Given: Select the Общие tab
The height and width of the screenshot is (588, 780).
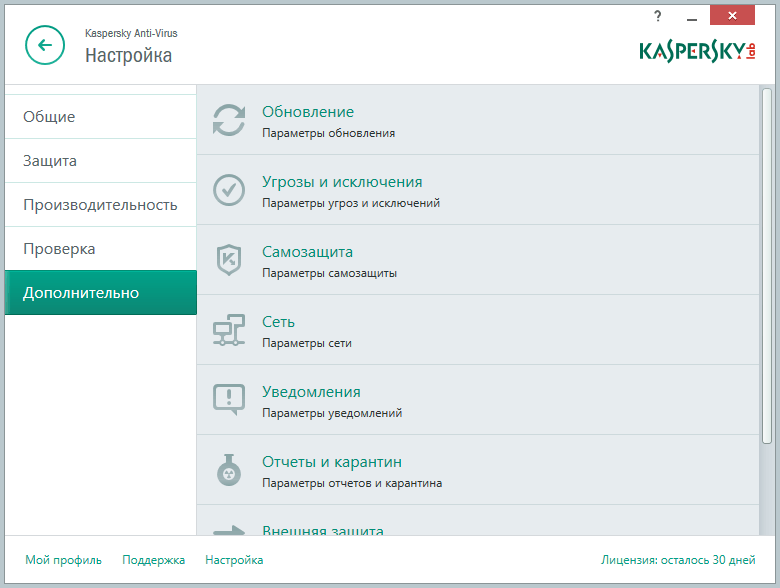Looking at the screenshot, I should [100, 116].
